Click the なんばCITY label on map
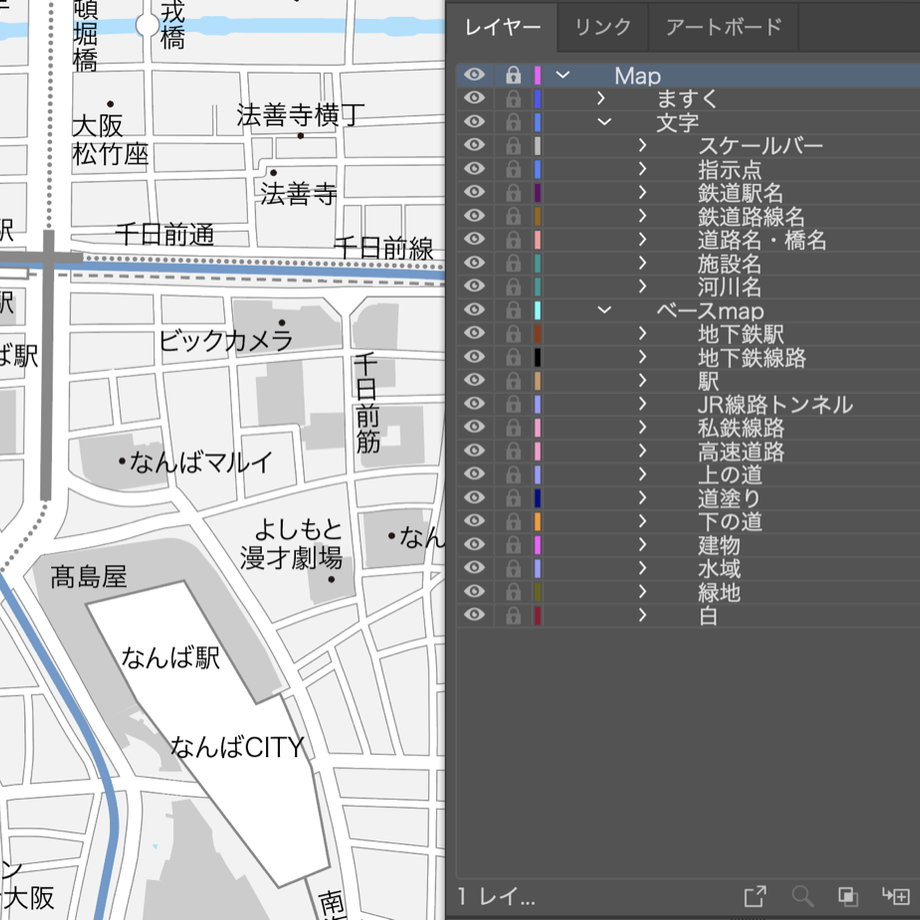 pos(237,748)
